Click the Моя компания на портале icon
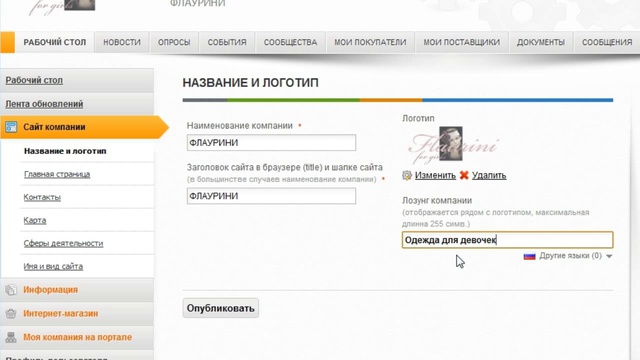The image size is (640, 360). pos(11,337)
